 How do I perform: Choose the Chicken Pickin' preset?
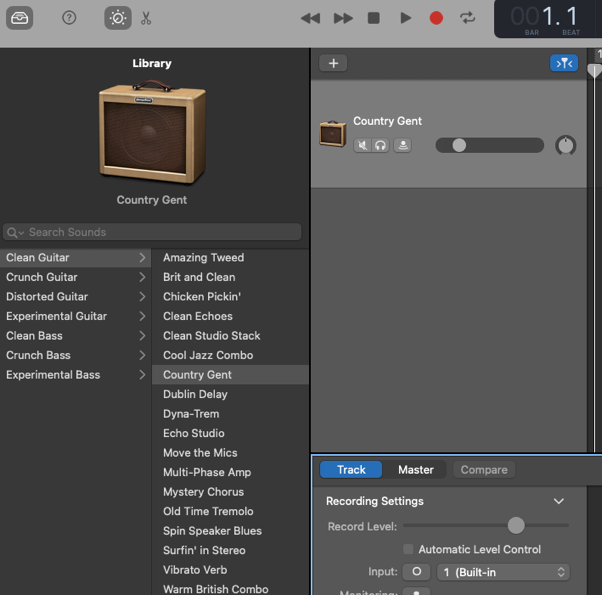click(202, 296)
